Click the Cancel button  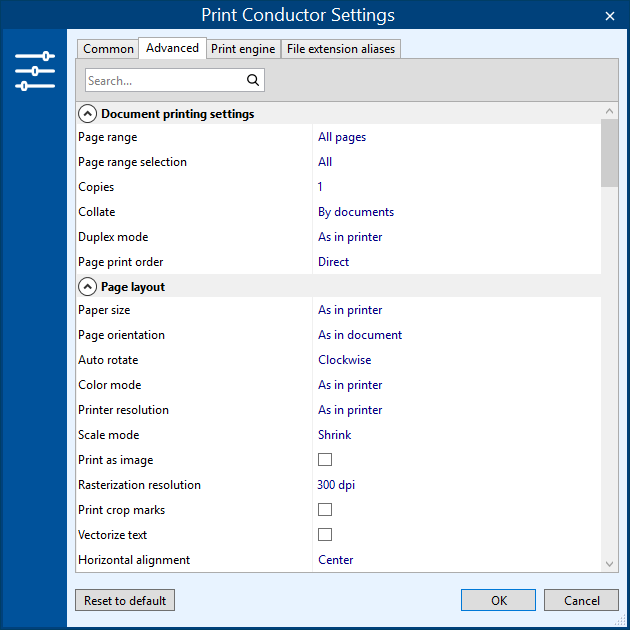tap(581, 600)
